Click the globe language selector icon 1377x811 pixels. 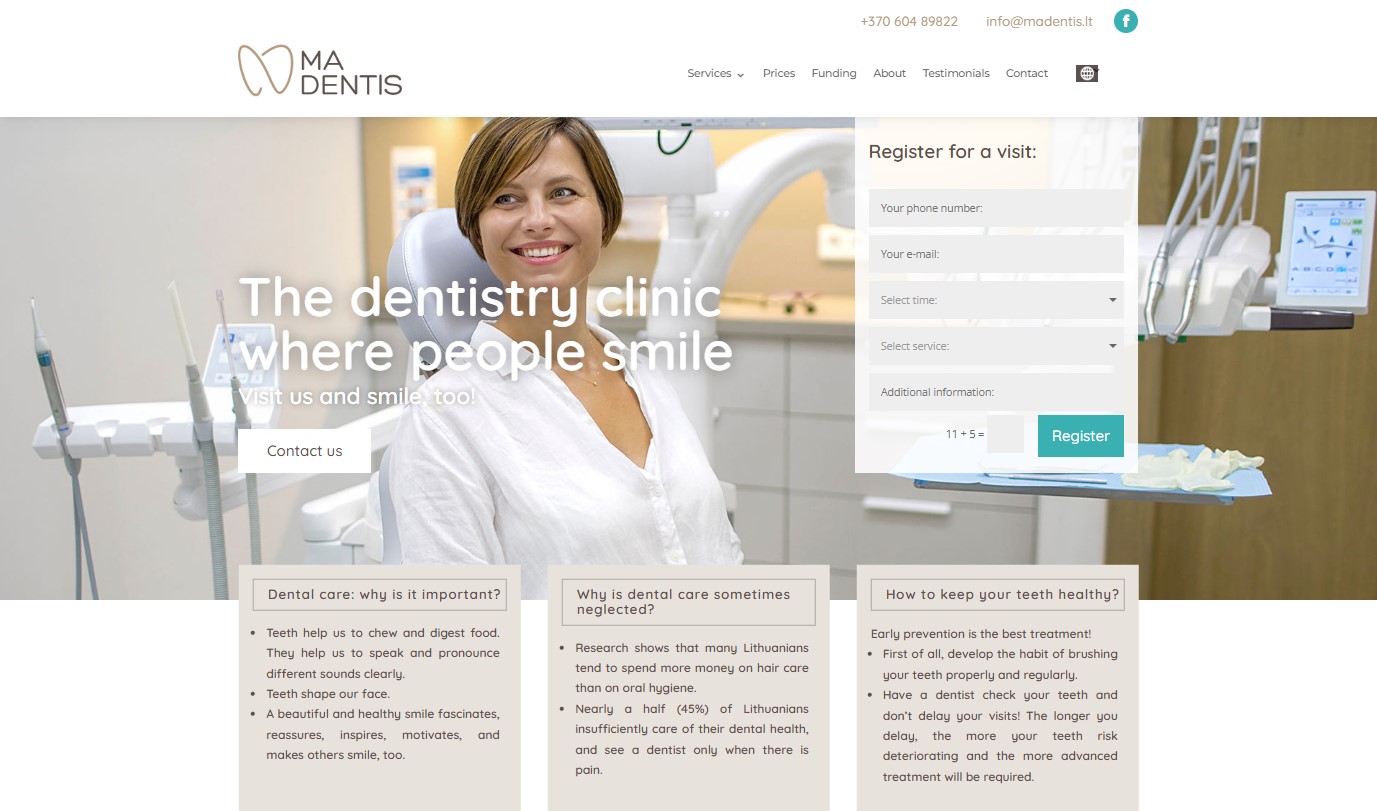point(1087,73)
